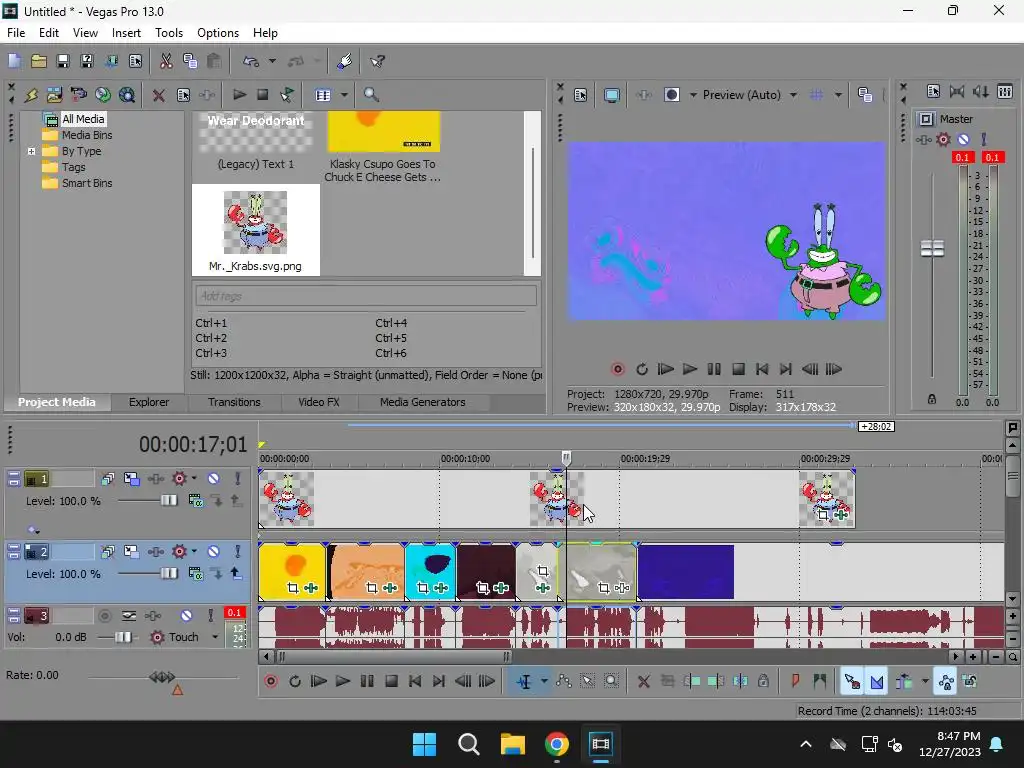
Task: Click the Windows Search icon on the taskbar
Action: pyautogui.click(x=468, y=744)
